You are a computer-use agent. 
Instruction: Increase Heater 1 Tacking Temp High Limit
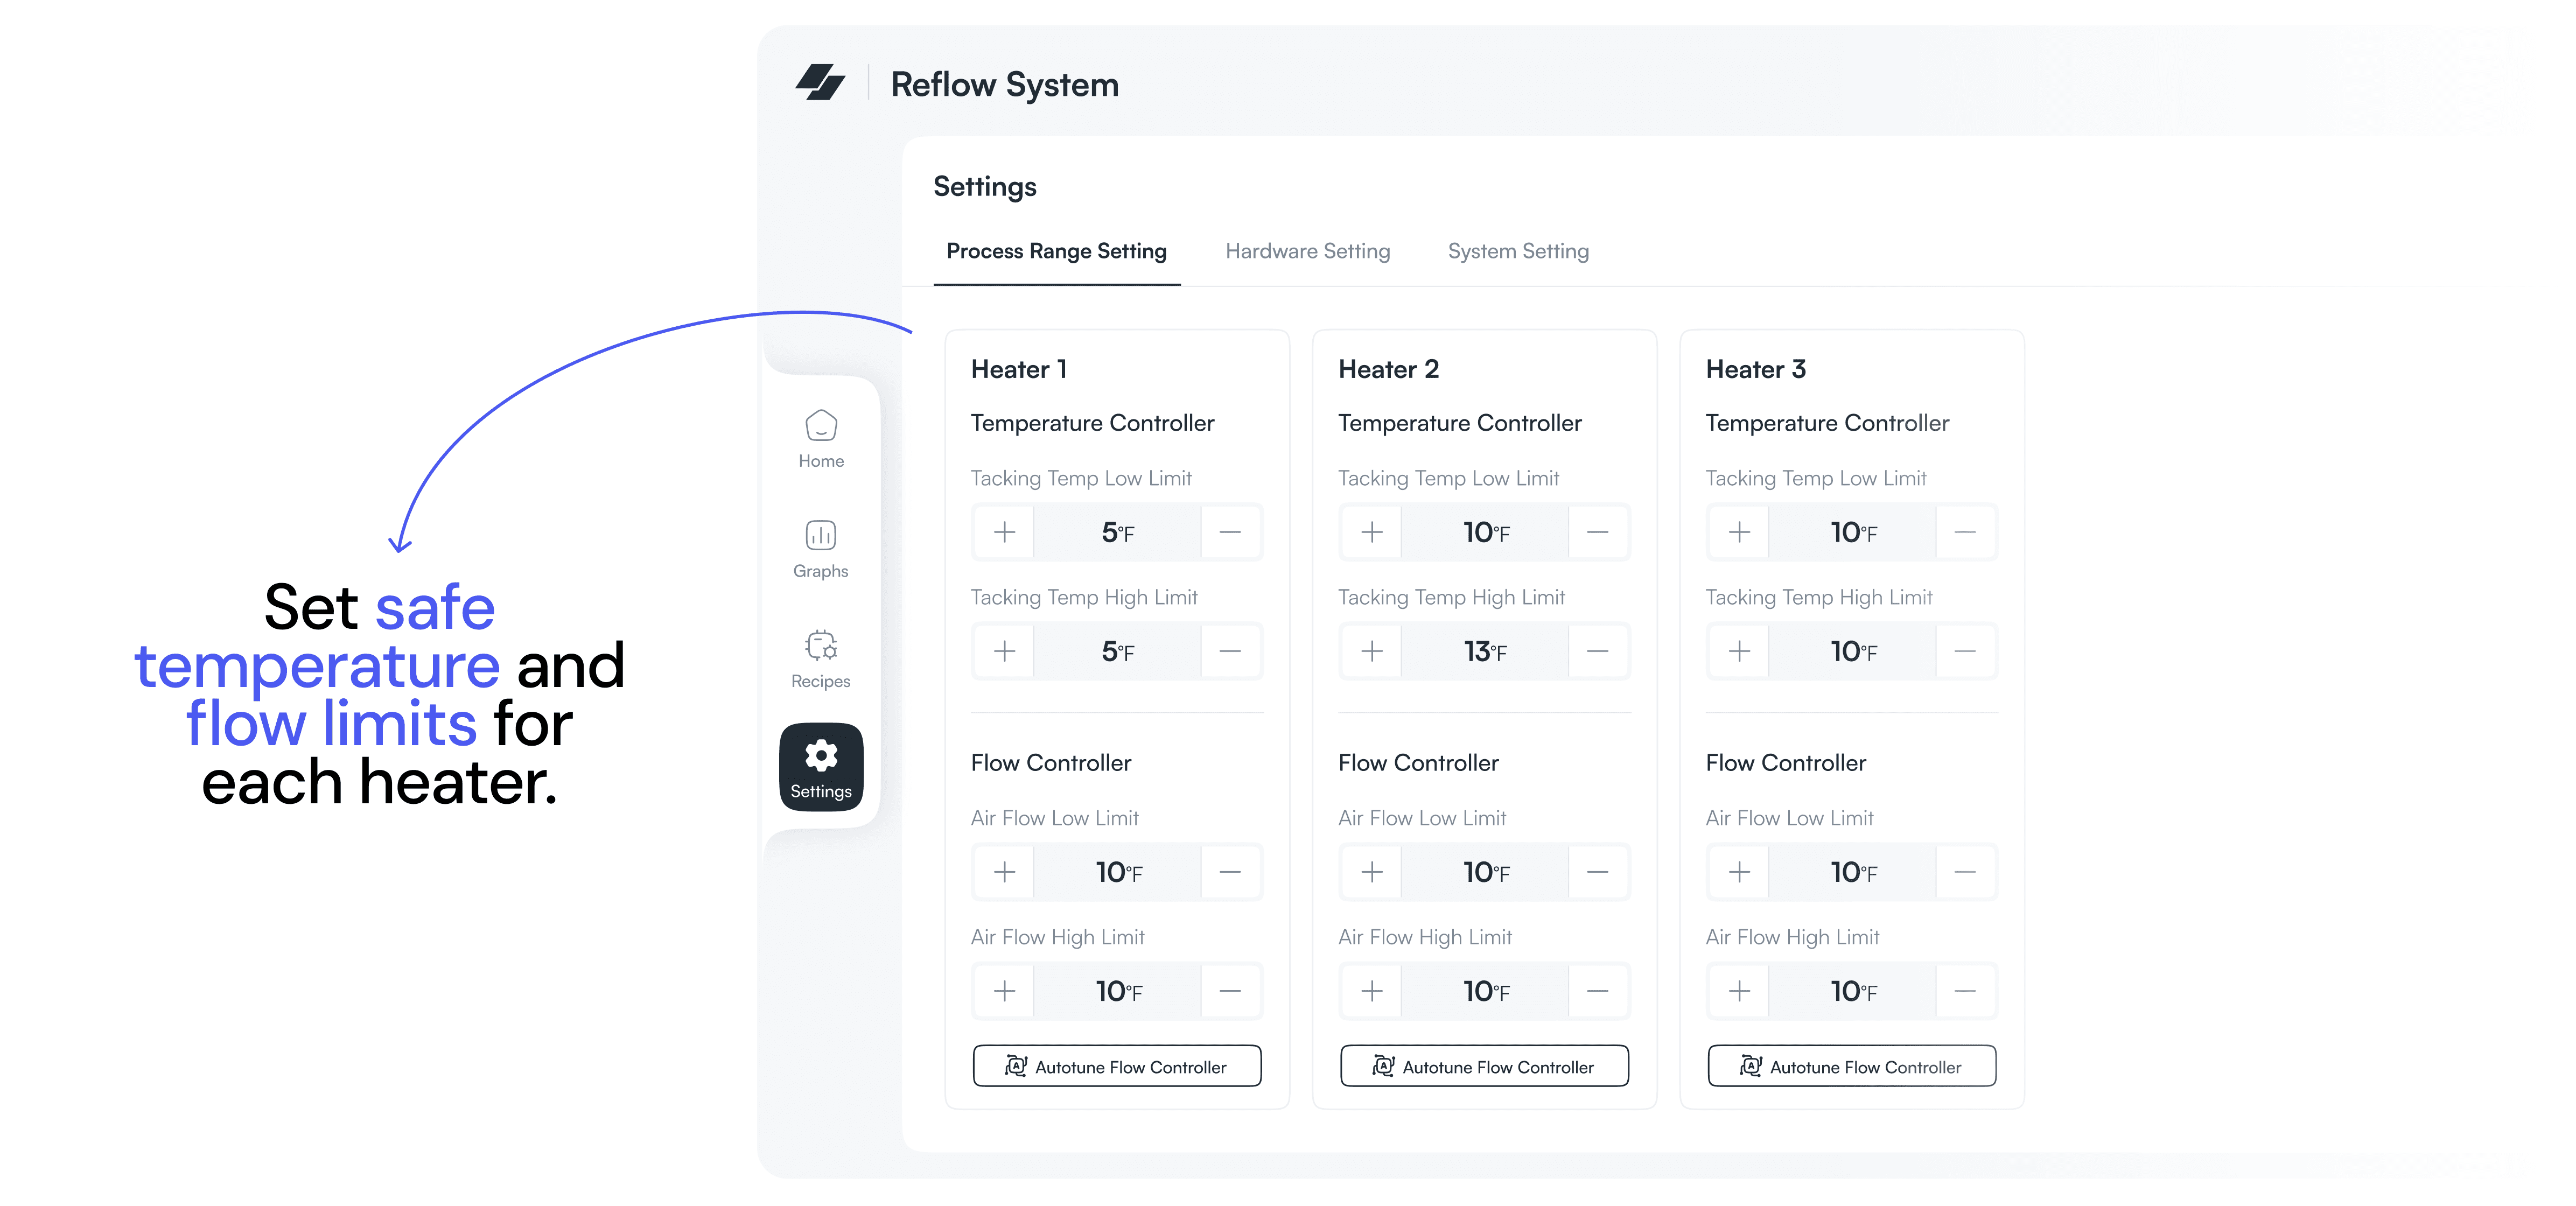[x=1004, y=651]
